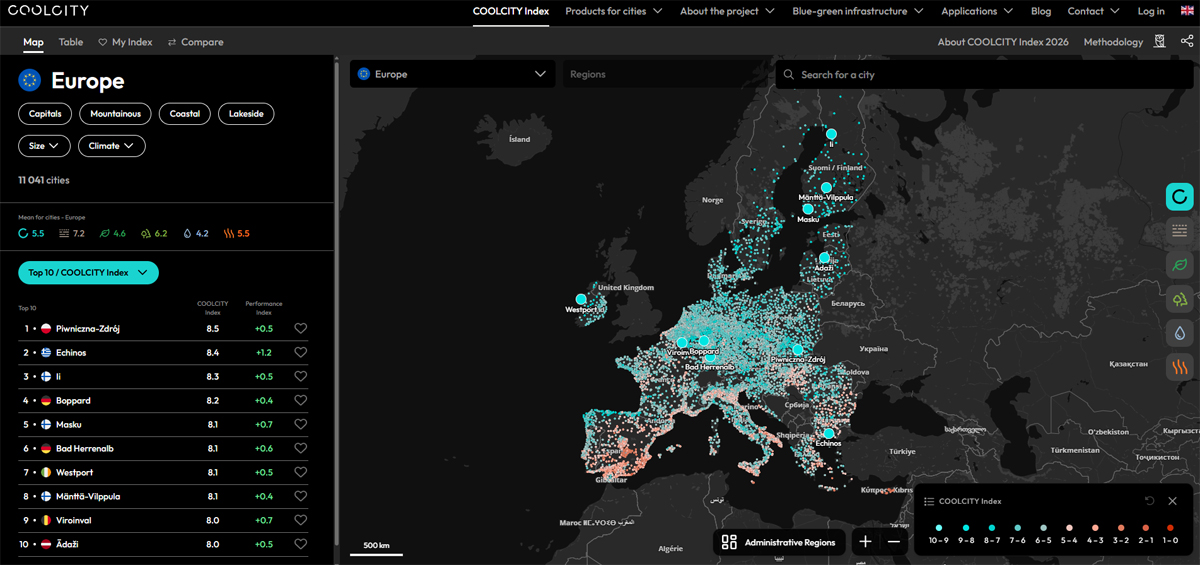Click the Echinos city marker on map
Viewport: 1200px width, 565px height.
point(828,433)
